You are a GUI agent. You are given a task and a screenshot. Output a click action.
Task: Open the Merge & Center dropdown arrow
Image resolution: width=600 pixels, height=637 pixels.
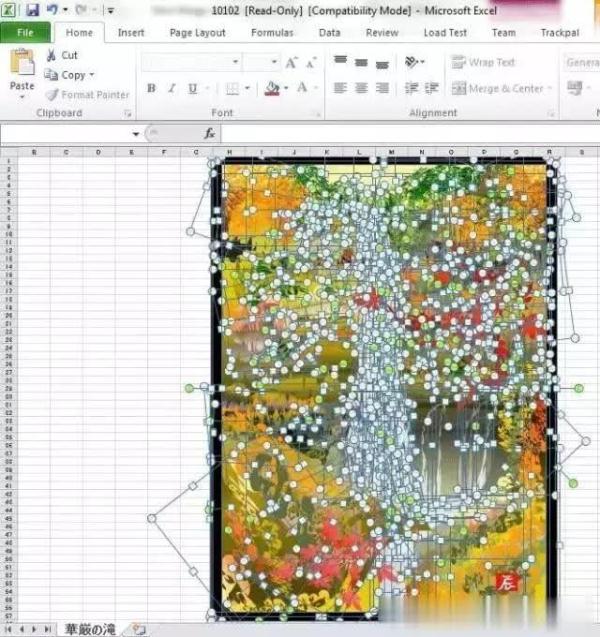549,88
